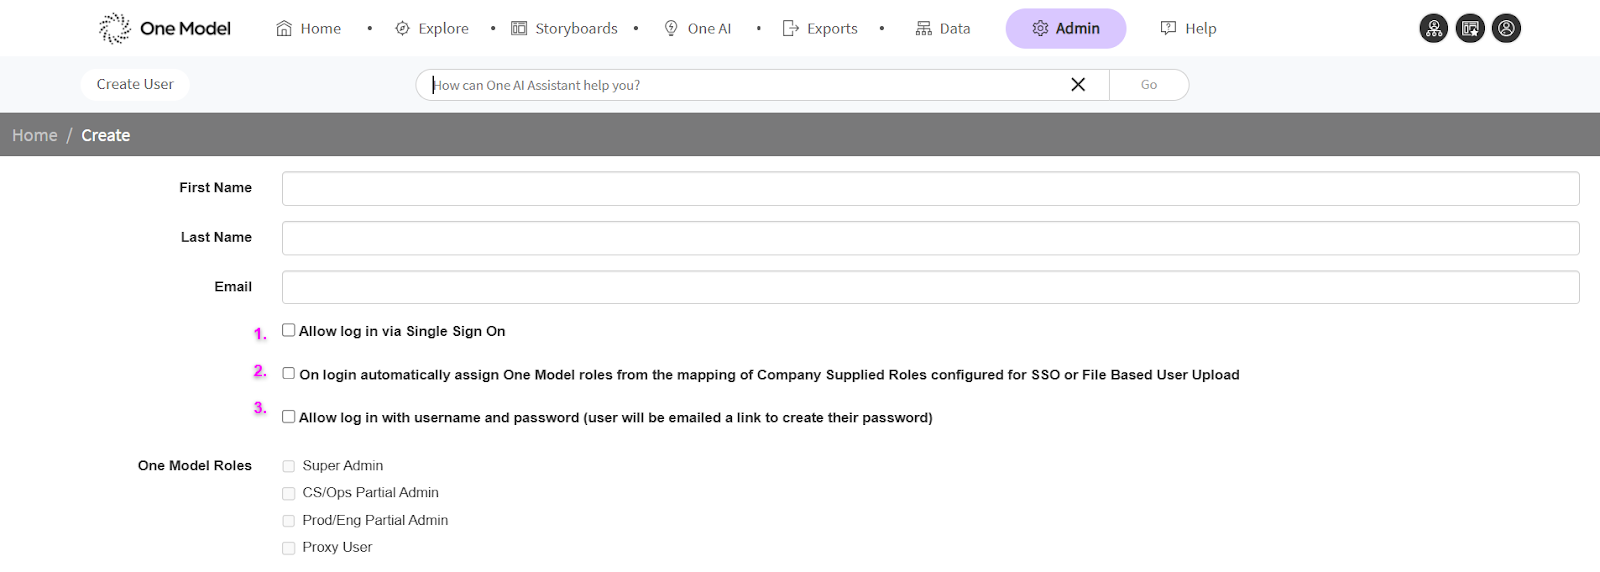Screen dimensions: 1600x572
Task: Go to Storyboards
Action: pos(565,28)
